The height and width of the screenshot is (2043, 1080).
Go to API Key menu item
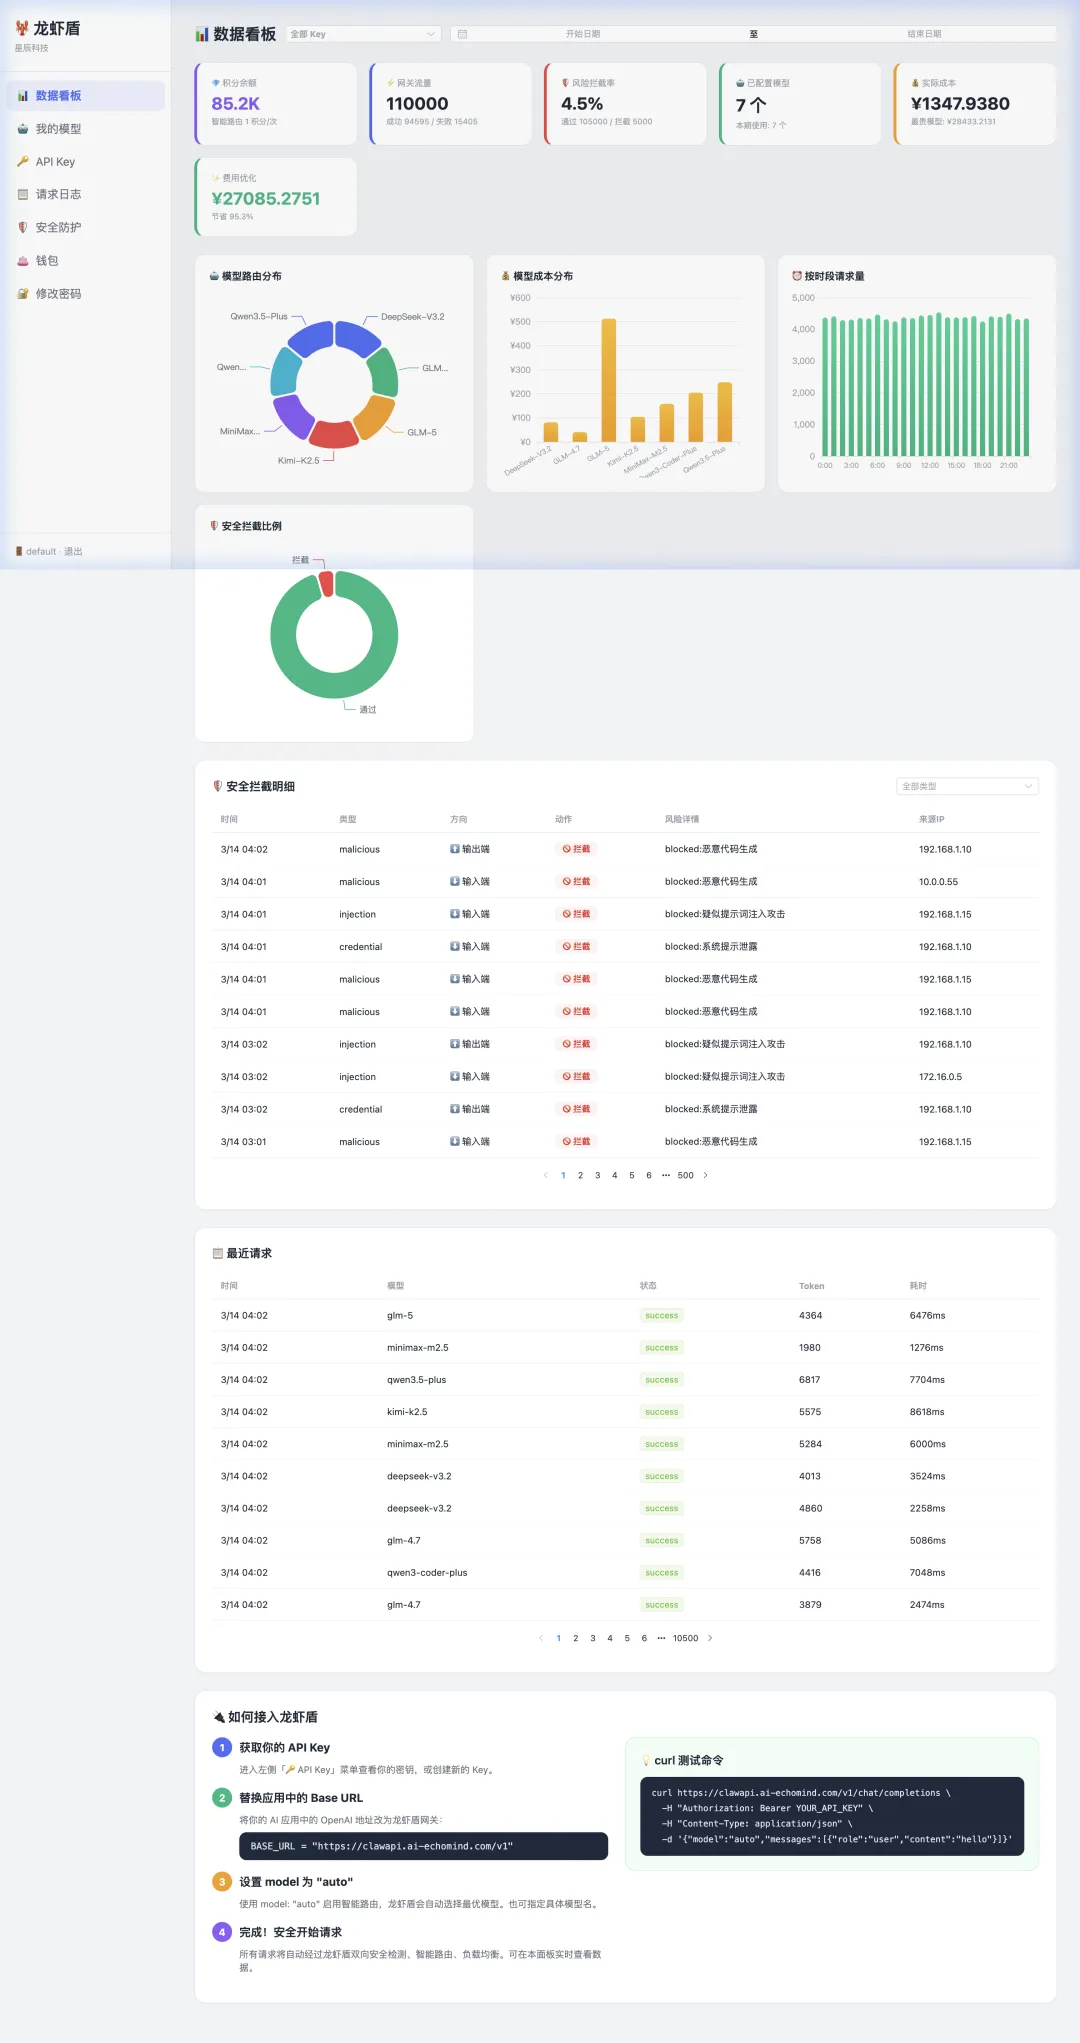pos(86,162)
